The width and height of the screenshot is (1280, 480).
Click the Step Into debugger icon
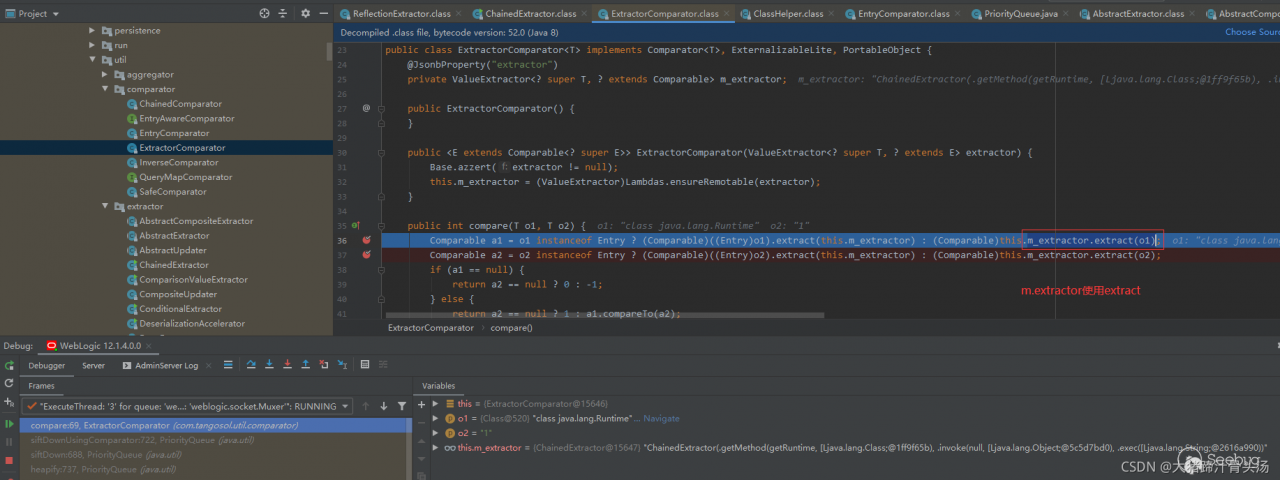pyautogui.click(x=269, y=365)
